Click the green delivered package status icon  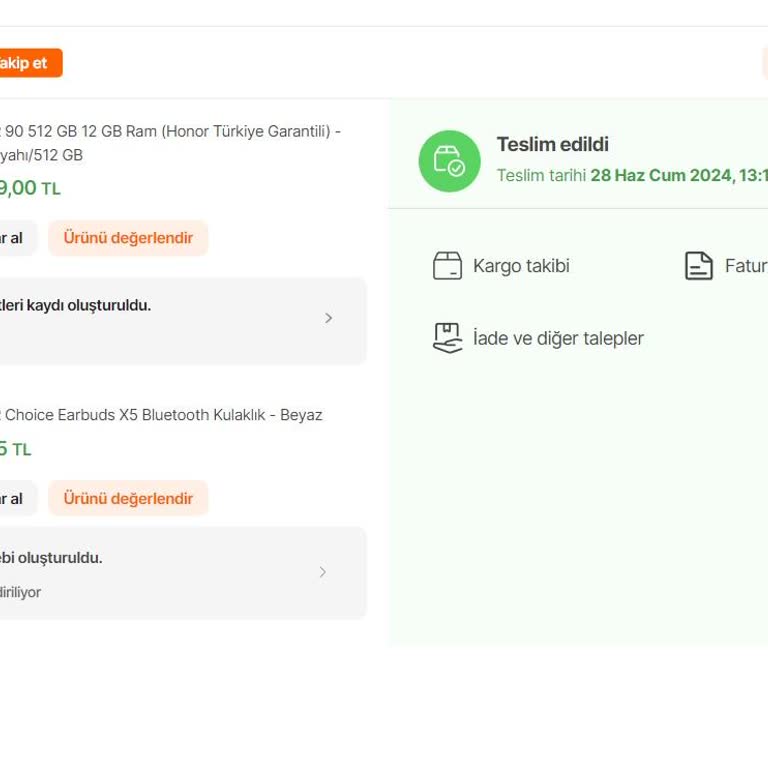[x=449, y=161]
